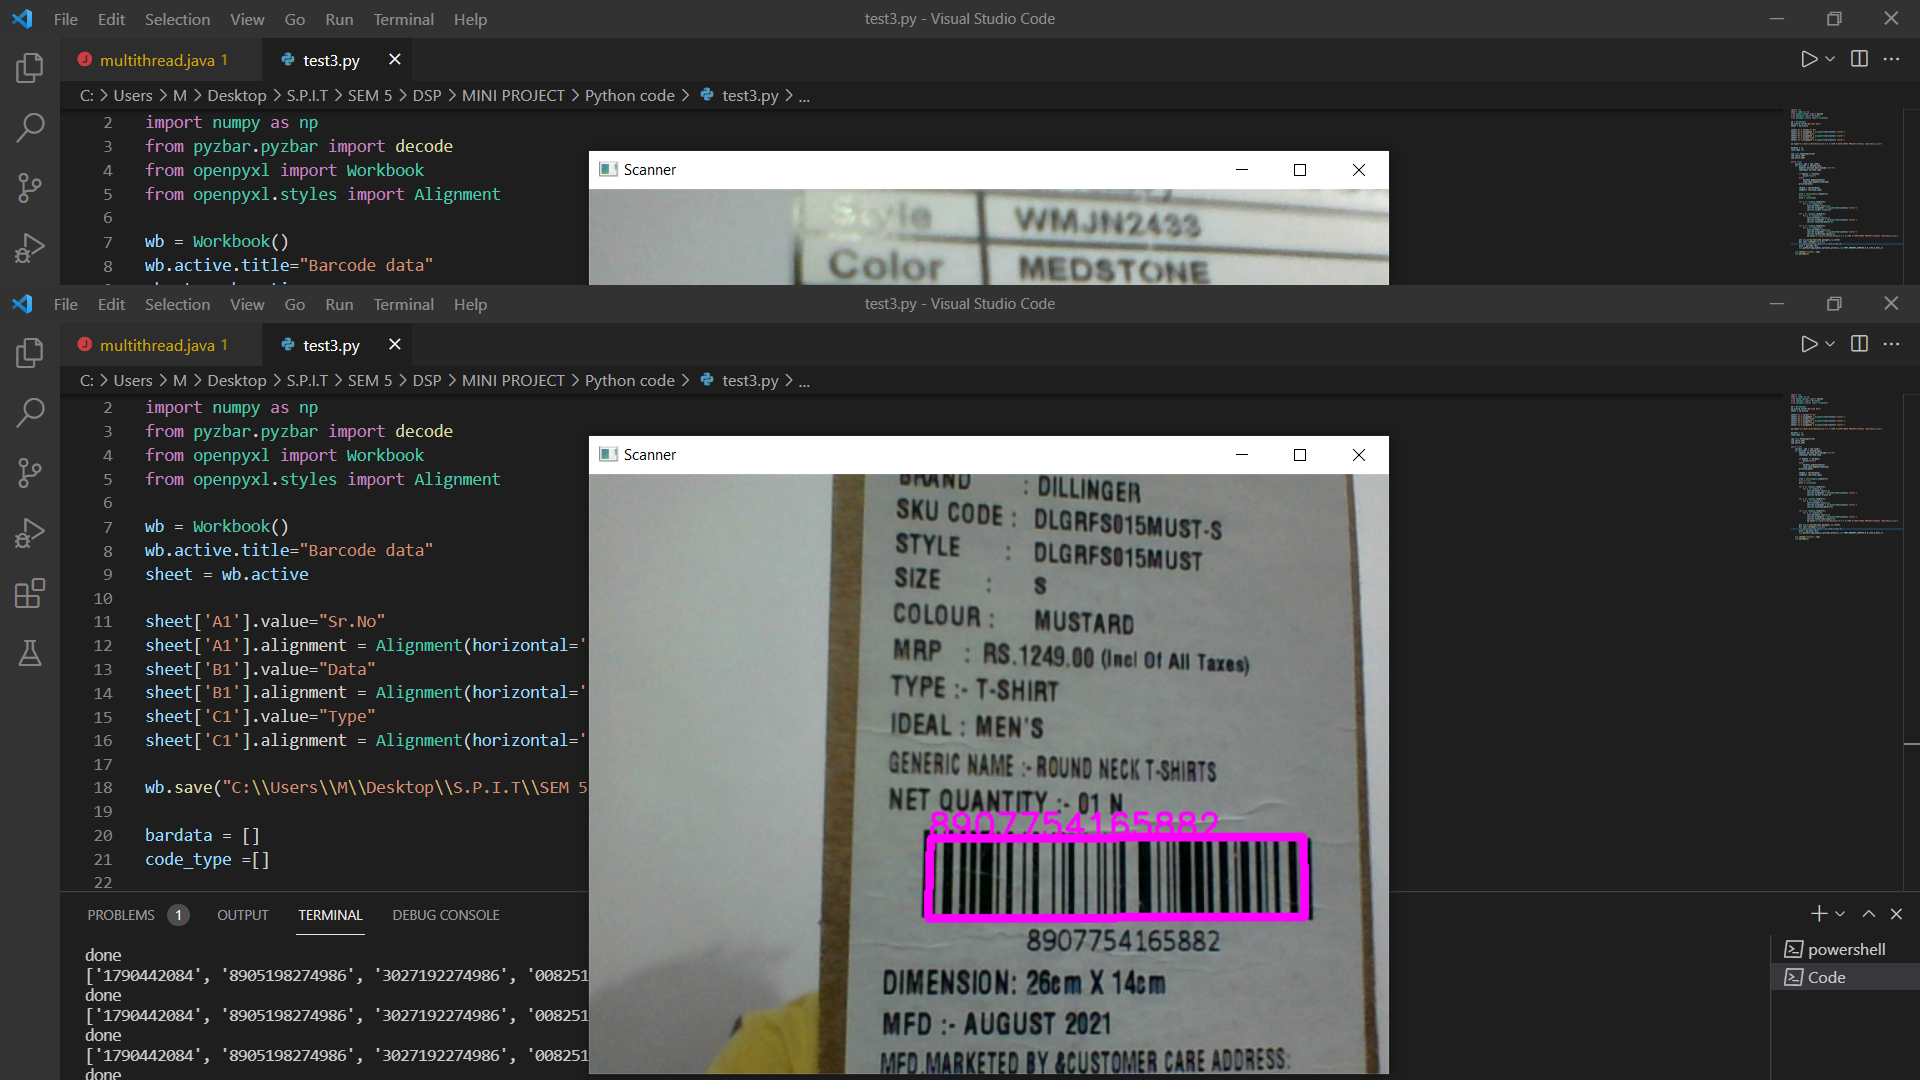Open Source Control in the lower VS Code window

click(x=30, y=472)
